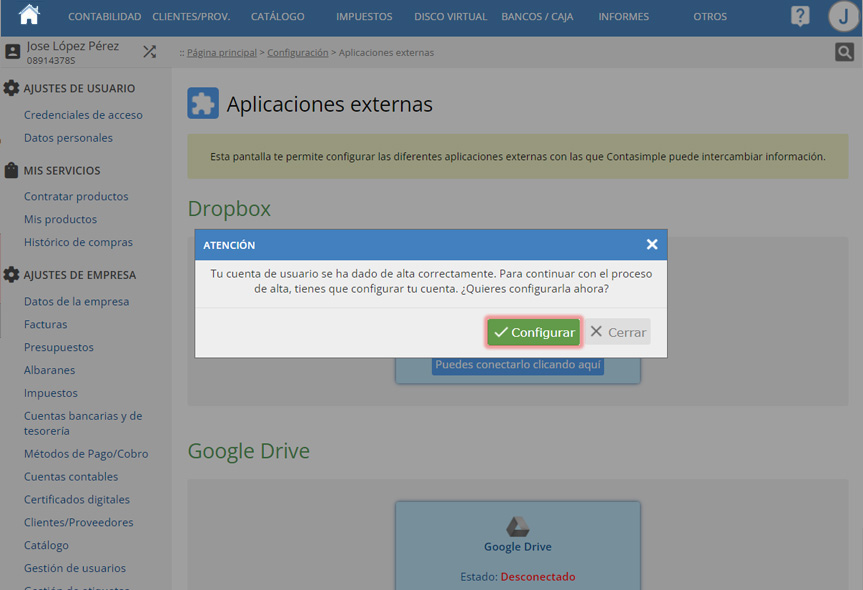Click the shuffle switch-company icon
Image resolution: width=863 pixels, height=590 pixels.
150,52
